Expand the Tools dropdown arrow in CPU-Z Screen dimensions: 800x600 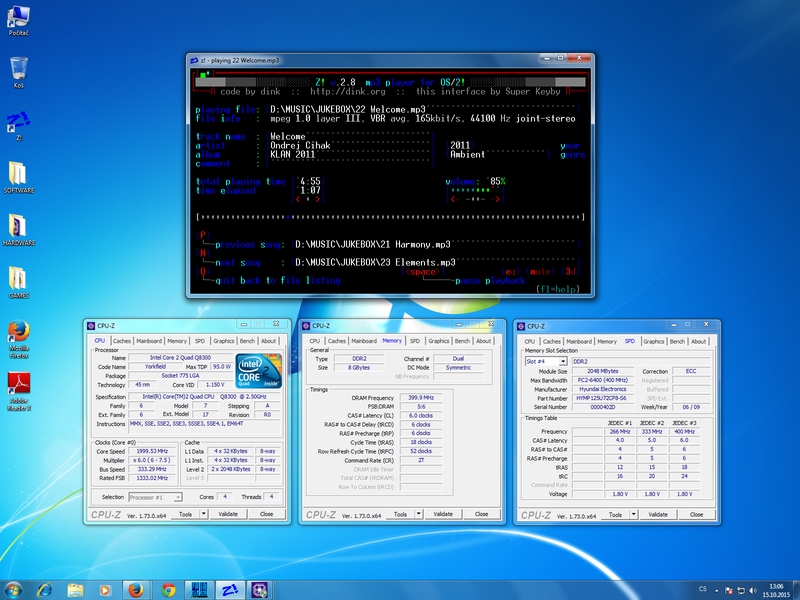[x=202, y=514]
